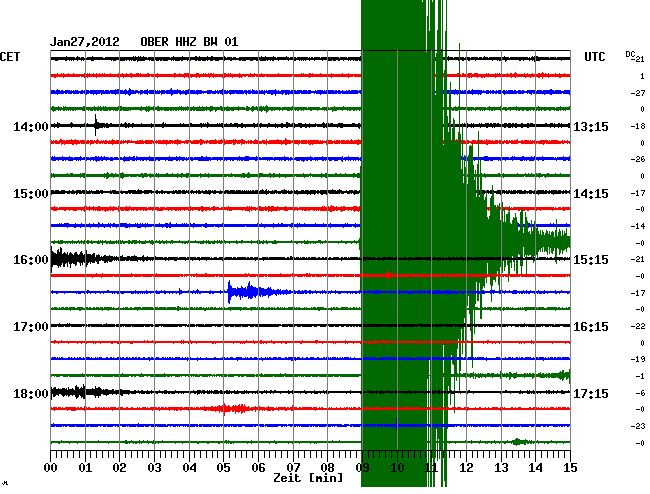Viewport: 650px width, 494px height.
Task: Select DC offset value -14
Action: 637,226
